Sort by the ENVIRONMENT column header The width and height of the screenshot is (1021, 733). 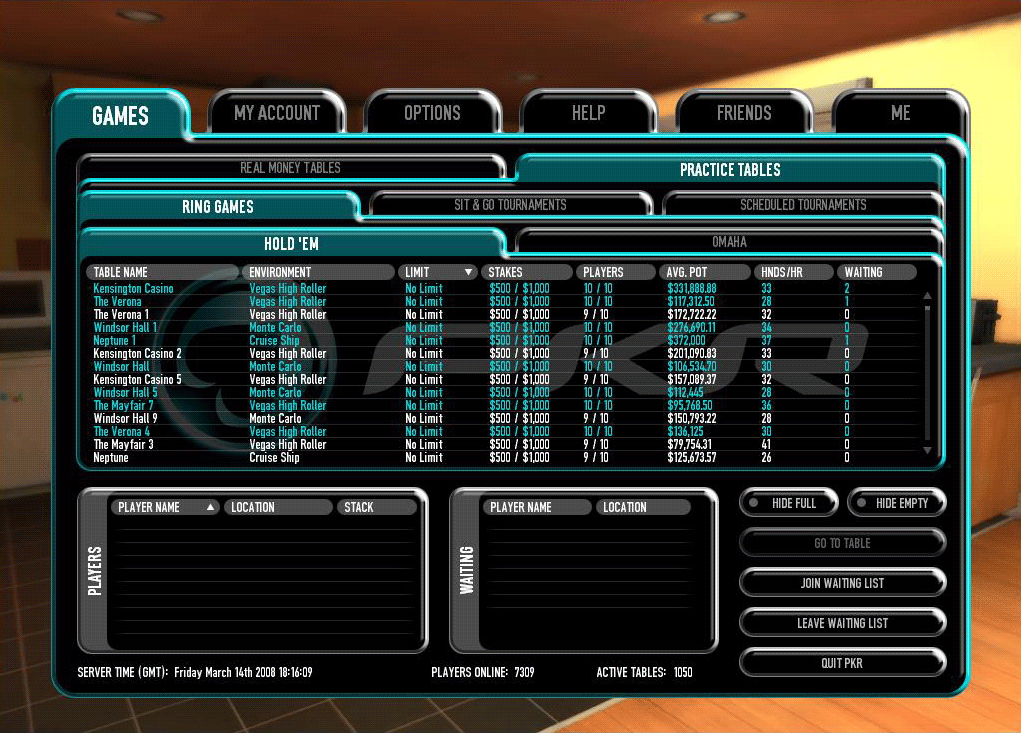click(318, 272)
